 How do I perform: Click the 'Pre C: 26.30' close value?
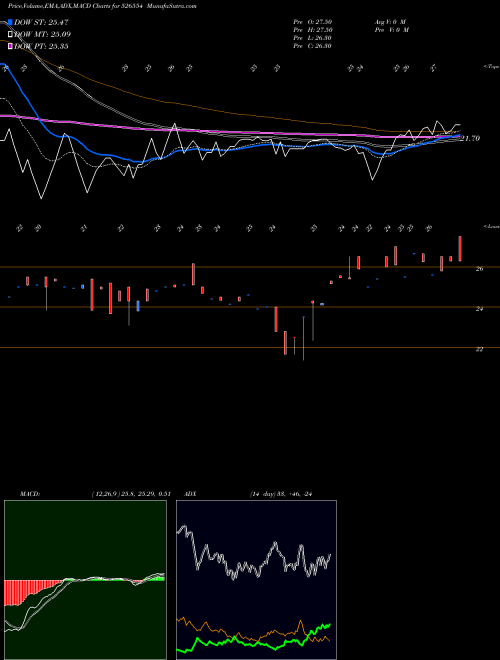(313, 46)
